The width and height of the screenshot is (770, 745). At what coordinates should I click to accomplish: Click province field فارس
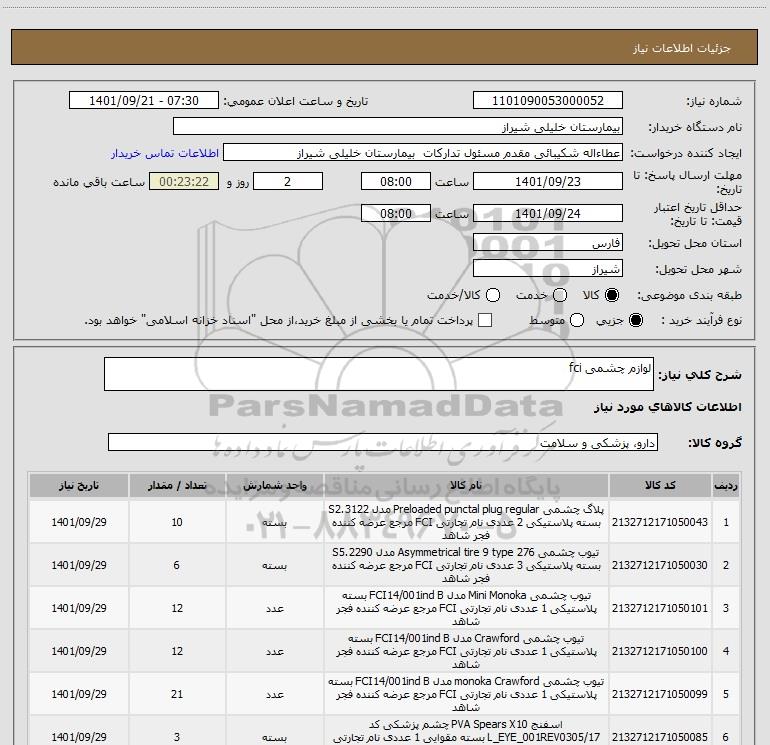click(x=548, y=243)
